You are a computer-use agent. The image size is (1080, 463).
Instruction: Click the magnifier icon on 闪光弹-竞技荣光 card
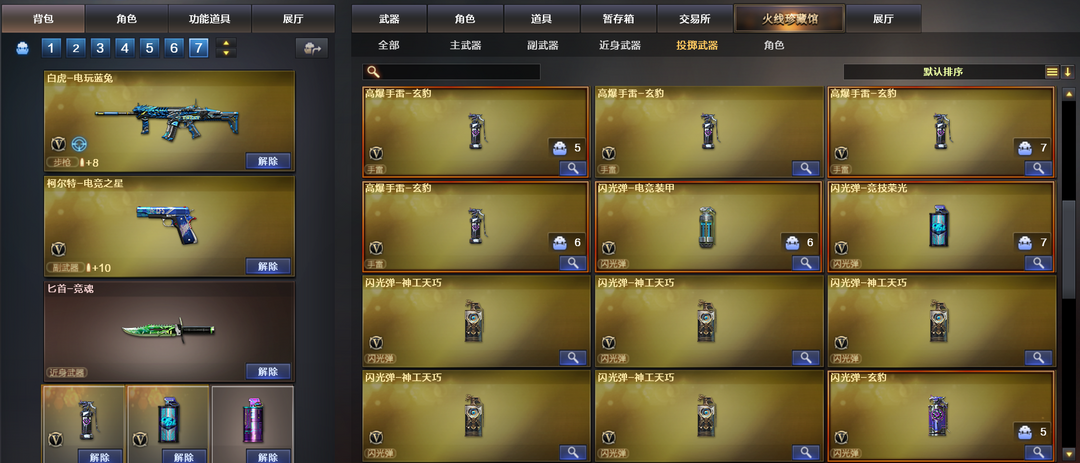point(1038,263)
